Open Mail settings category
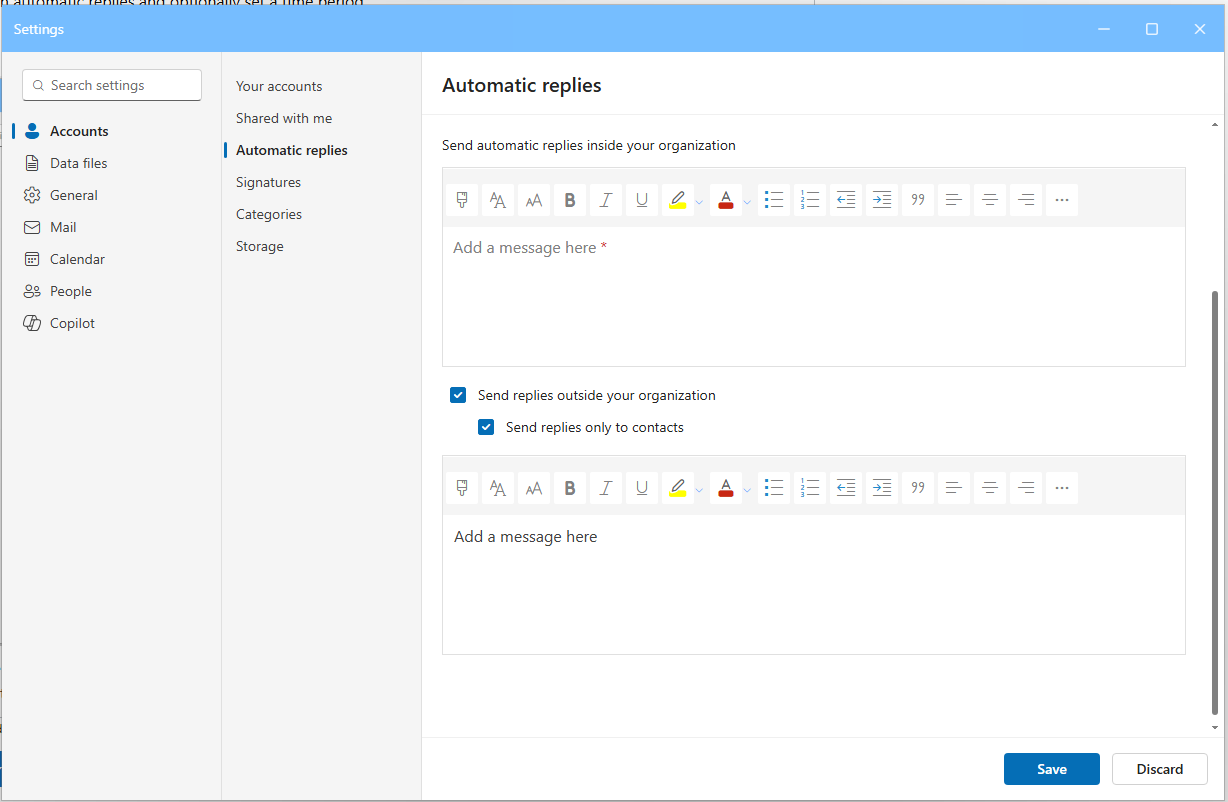Image resolution: width=1228 pixels, height=802 pixels. pyautogui.click(x=111, y=227)
